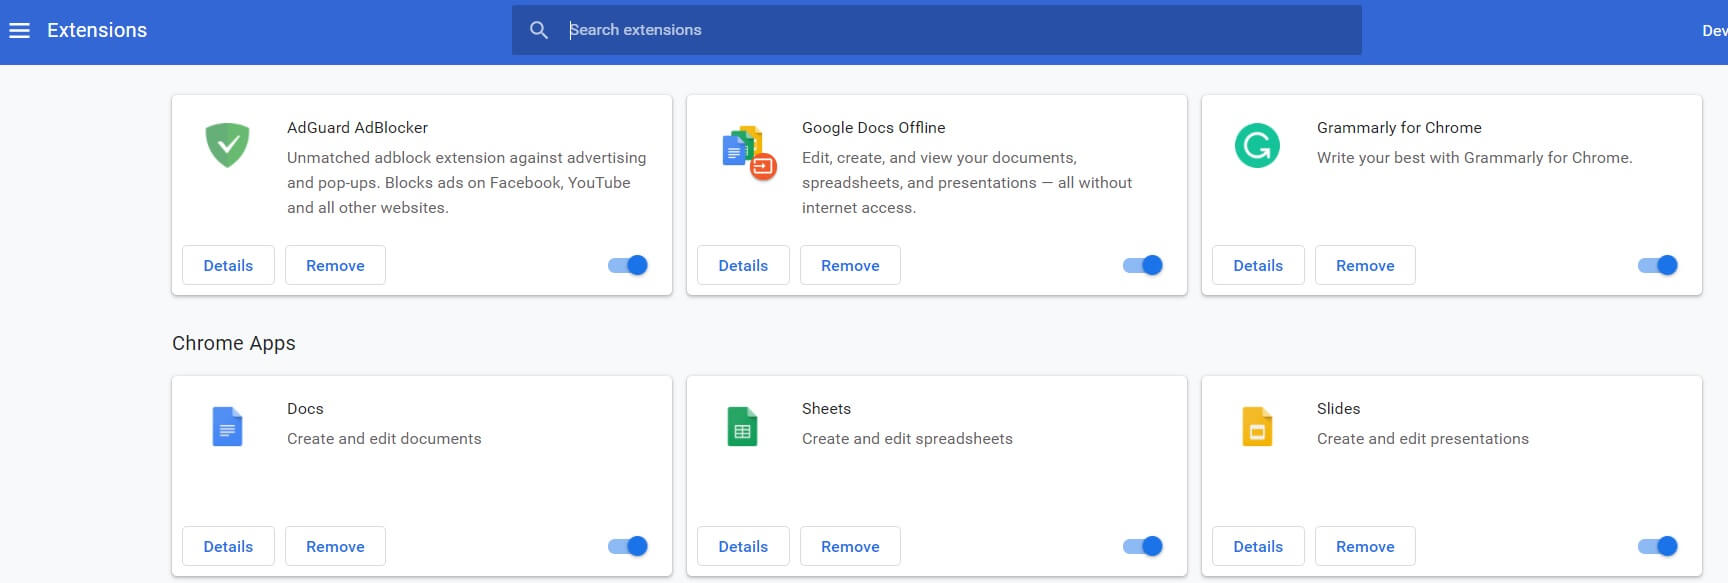Disable the AdGuard AdBlocker toggle

[628, 265]
